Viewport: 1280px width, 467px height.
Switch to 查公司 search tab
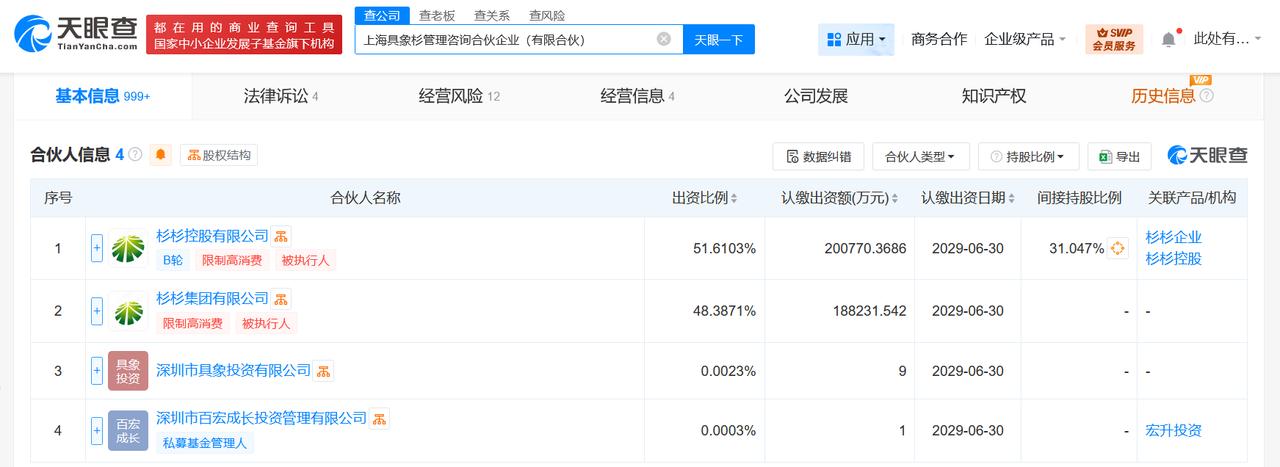[381, 16]
